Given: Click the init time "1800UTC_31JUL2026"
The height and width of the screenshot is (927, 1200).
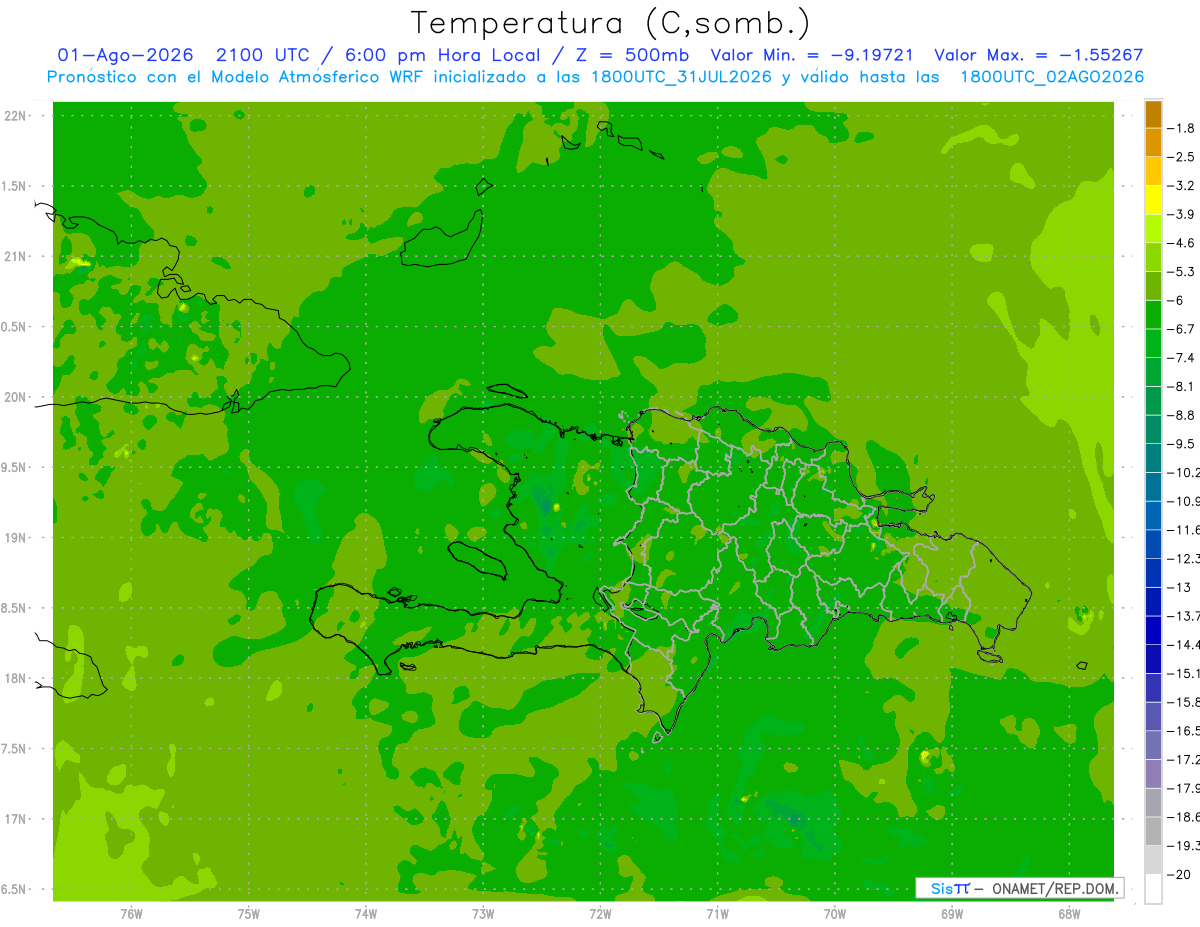Looking at the screenshot, I should [x=682, y=77].
